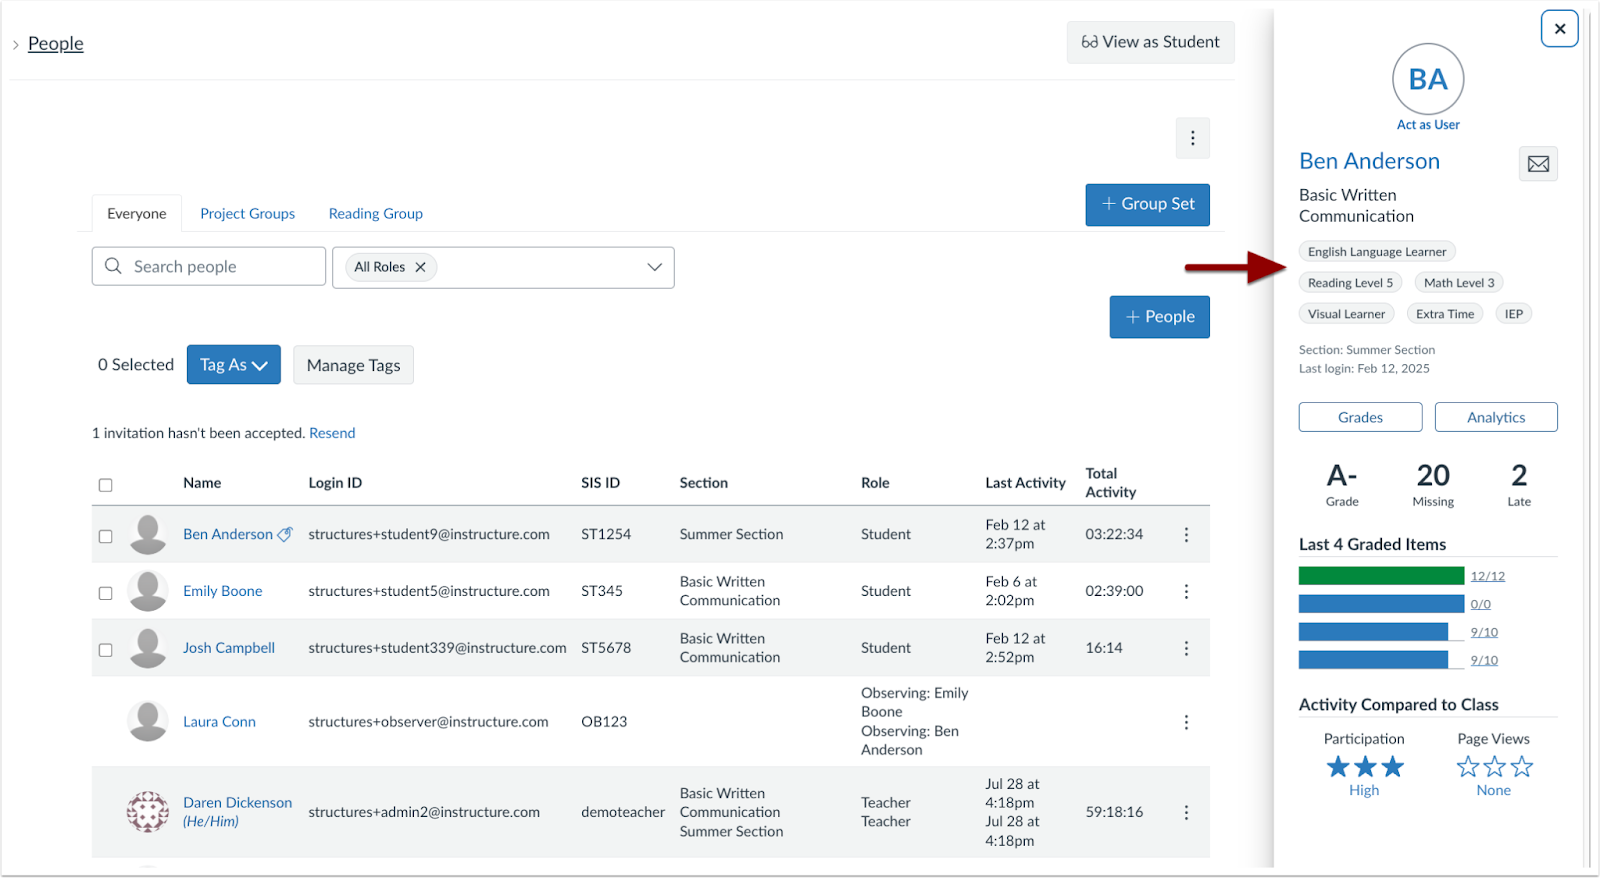Send message using envelope icon
Image resolution: width=1600 pixels, height=878 pixels.
tap(1538, 164)
